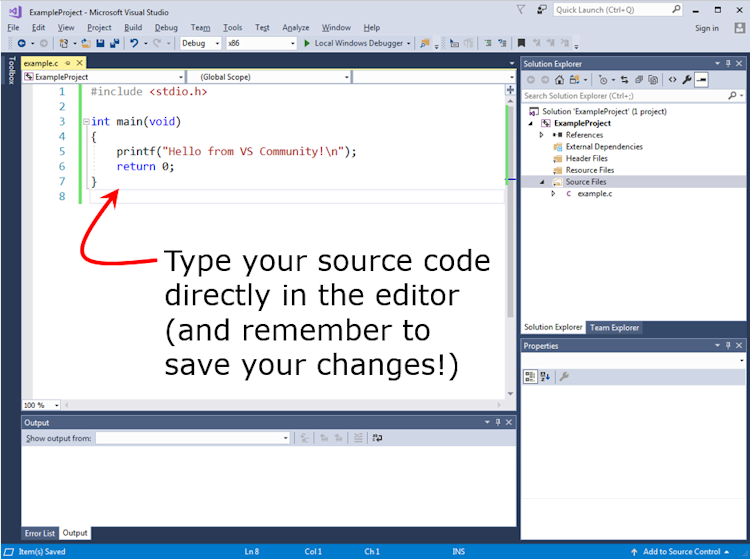Undo the last action
This screenshot has height=559, width=750.
(134, 43)
